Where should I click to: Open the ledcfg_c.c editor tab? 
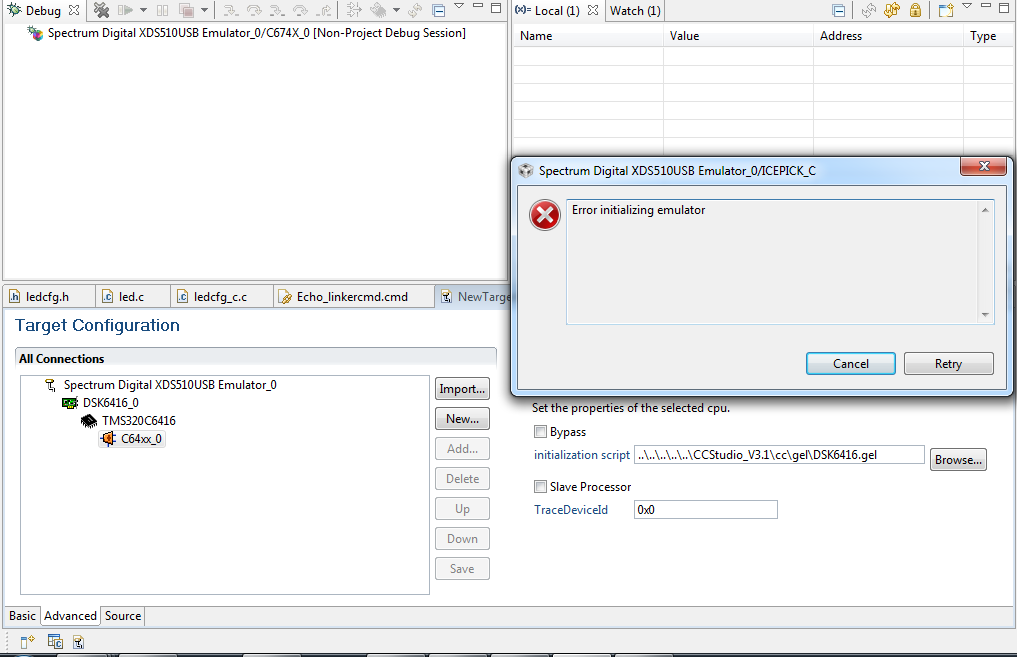coord(221,296)
